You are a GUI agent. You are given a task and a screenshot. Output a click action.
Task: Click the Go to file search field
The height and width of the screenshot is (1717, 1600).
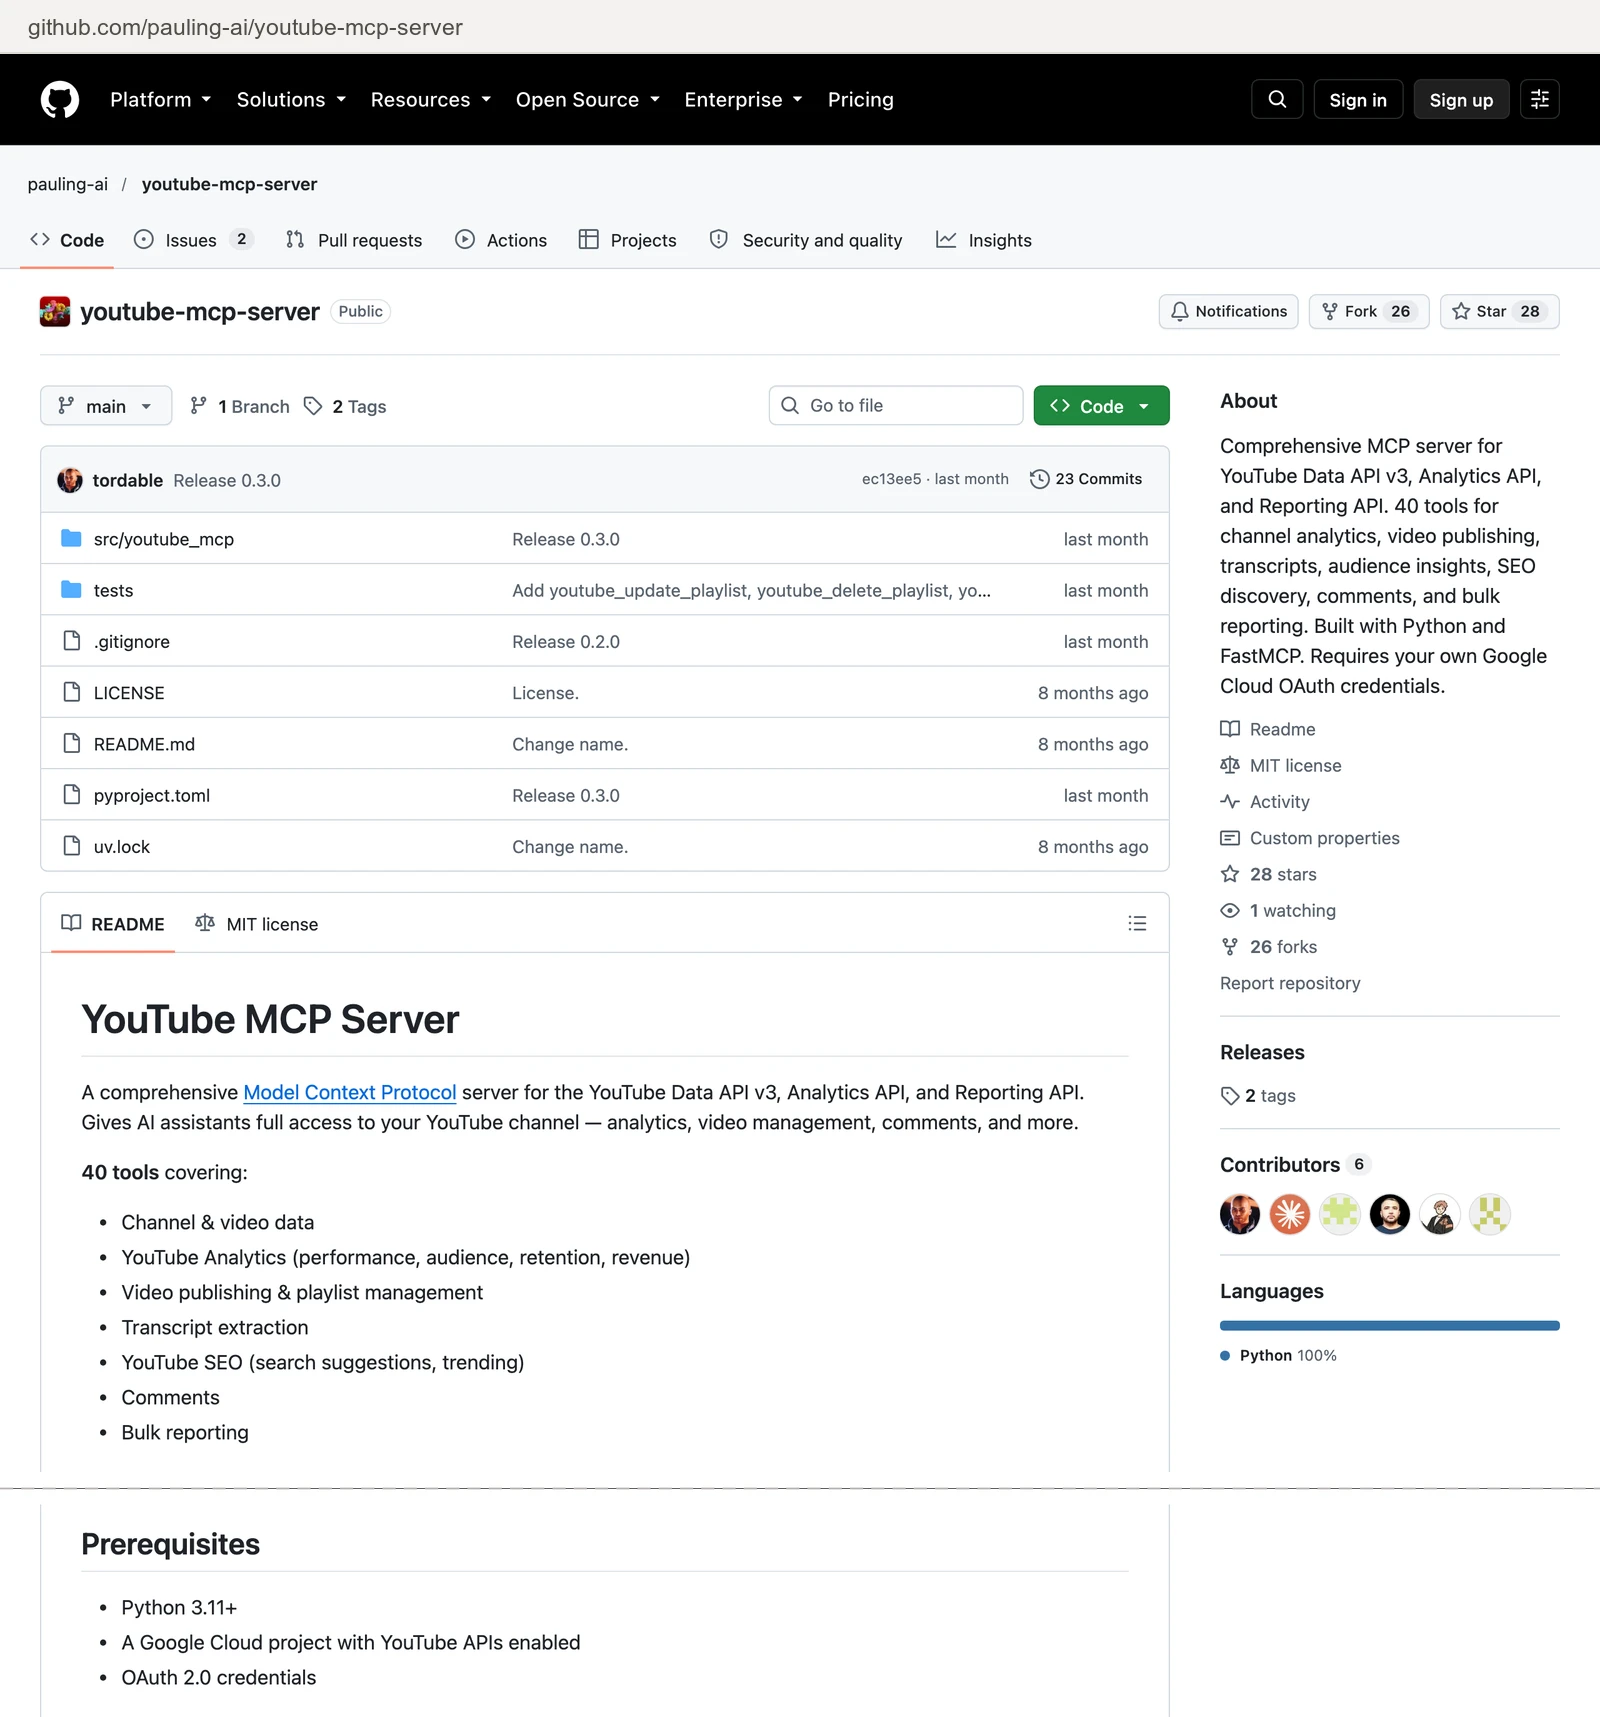point(896,405)
